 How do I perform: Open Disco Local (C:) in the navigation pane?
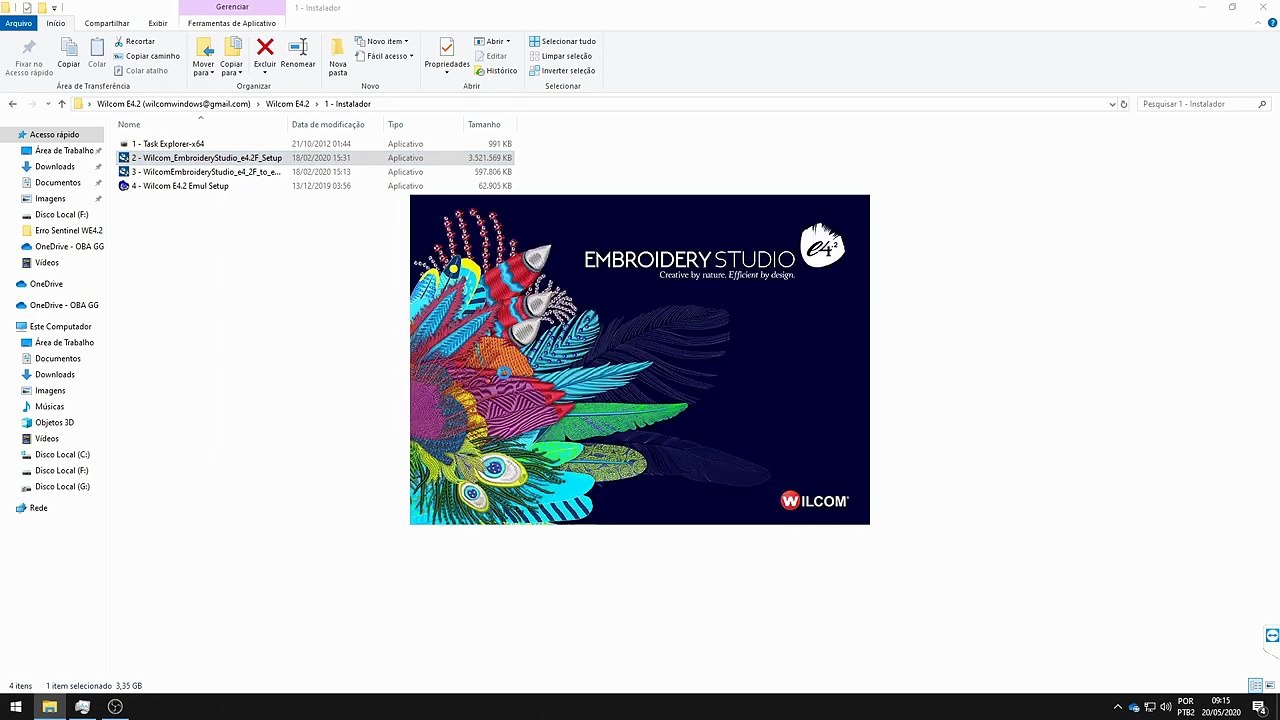(62, 455)
